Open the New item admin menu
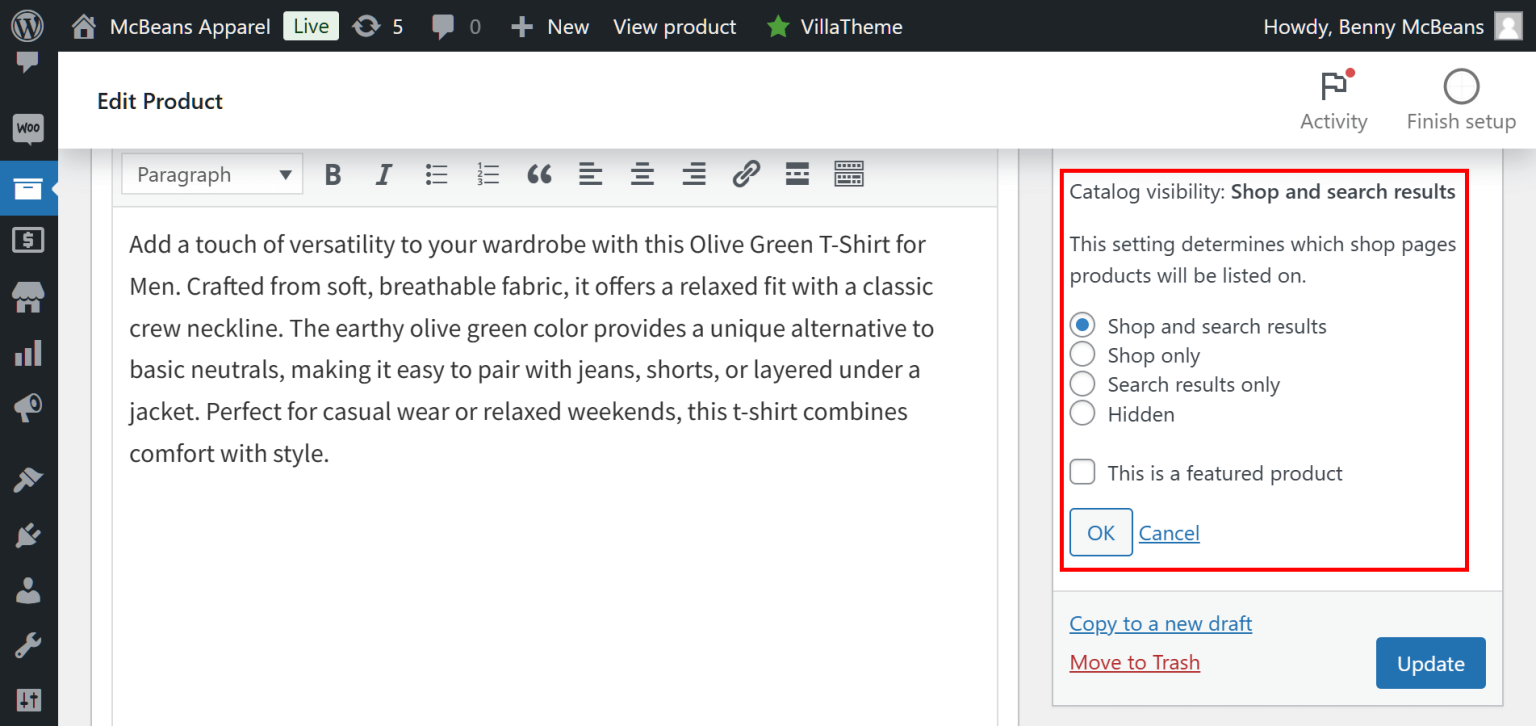The height and width of the screenshot is (726, 1536). [x=549, y=26]
